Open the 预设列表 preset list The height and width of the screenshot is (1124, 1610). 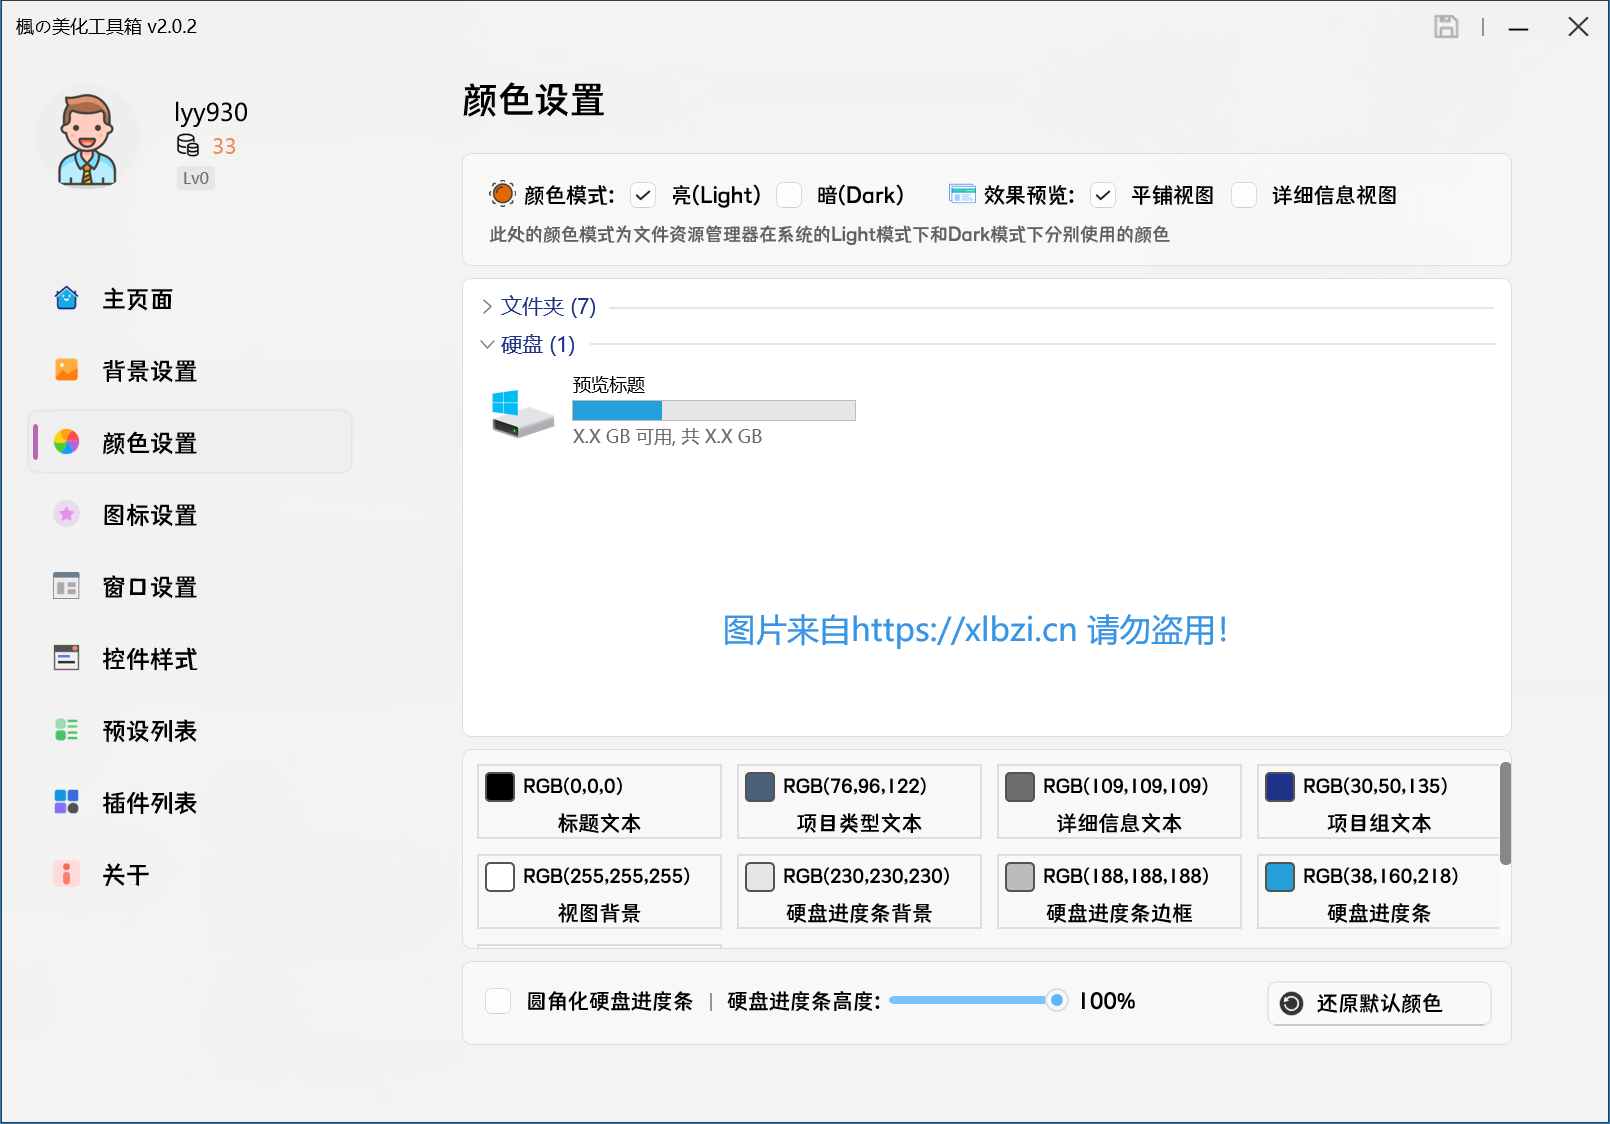pos(149,731)
